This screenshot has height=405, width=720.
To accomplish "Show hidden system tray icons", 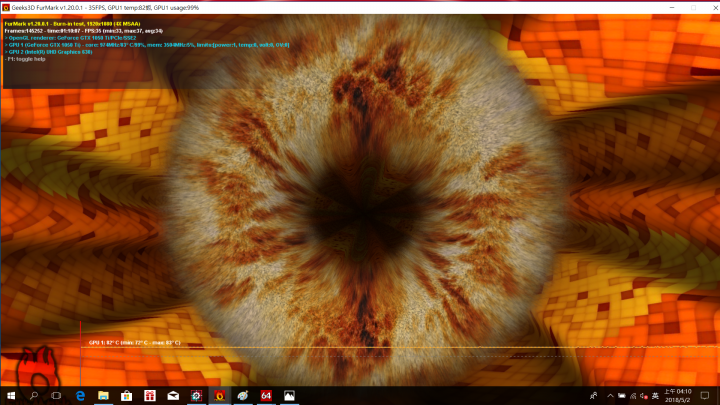I will (x=610, y=396).
